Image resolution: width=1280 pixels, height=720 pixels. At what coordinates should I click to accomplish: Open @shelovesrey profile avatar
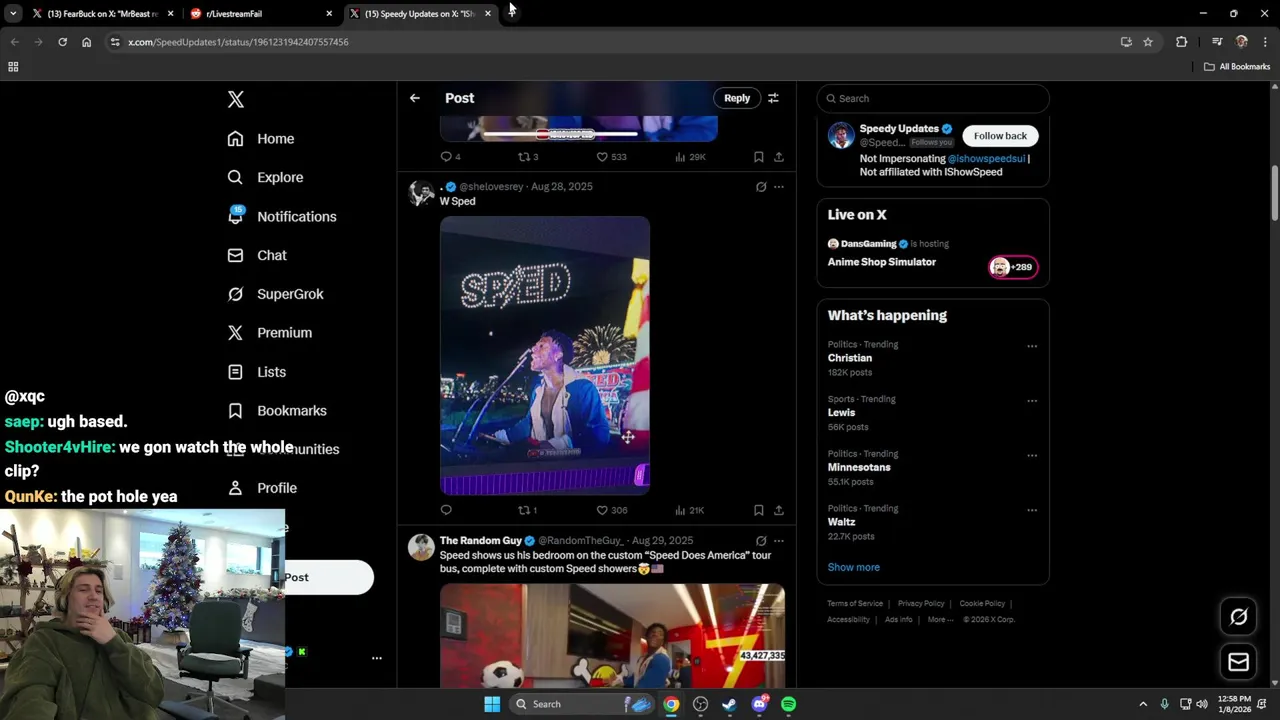coord(421,193)
